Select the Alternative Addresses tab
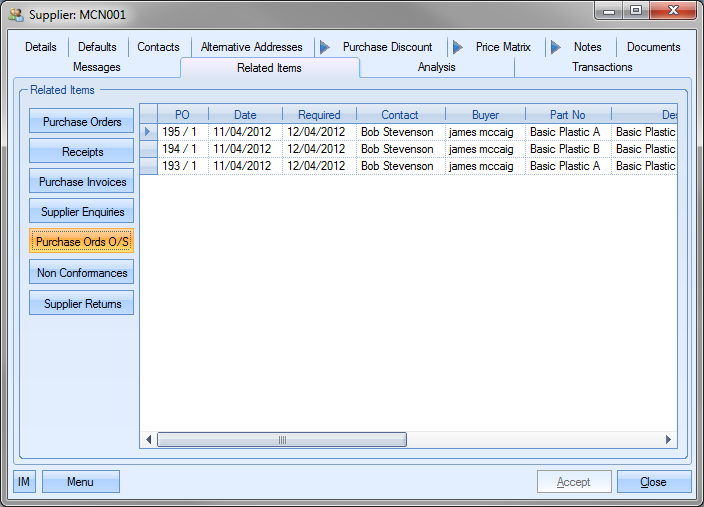This screenshot has height=507, width=704. coord(251,47)
